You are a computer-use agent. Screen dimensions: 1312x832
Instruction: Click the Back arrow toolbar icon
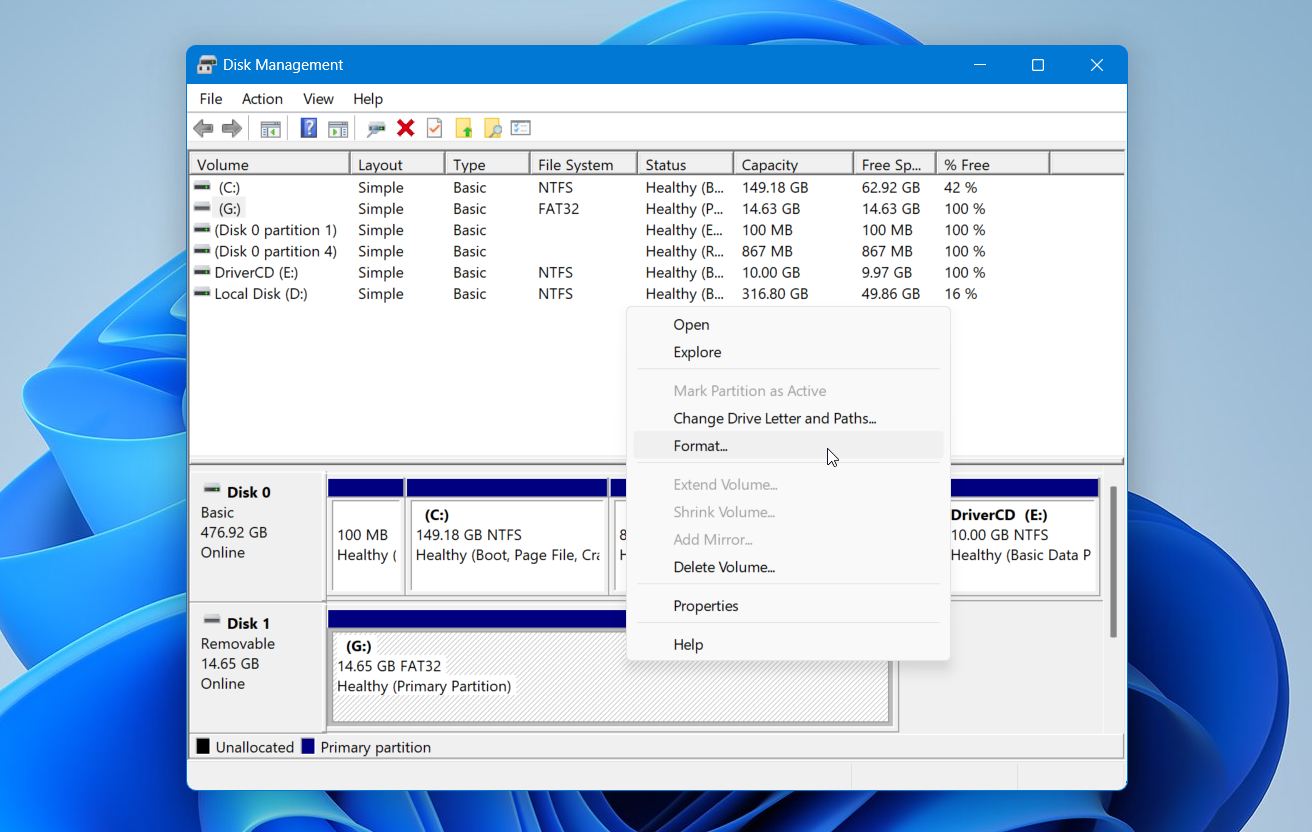coord(203,128)
